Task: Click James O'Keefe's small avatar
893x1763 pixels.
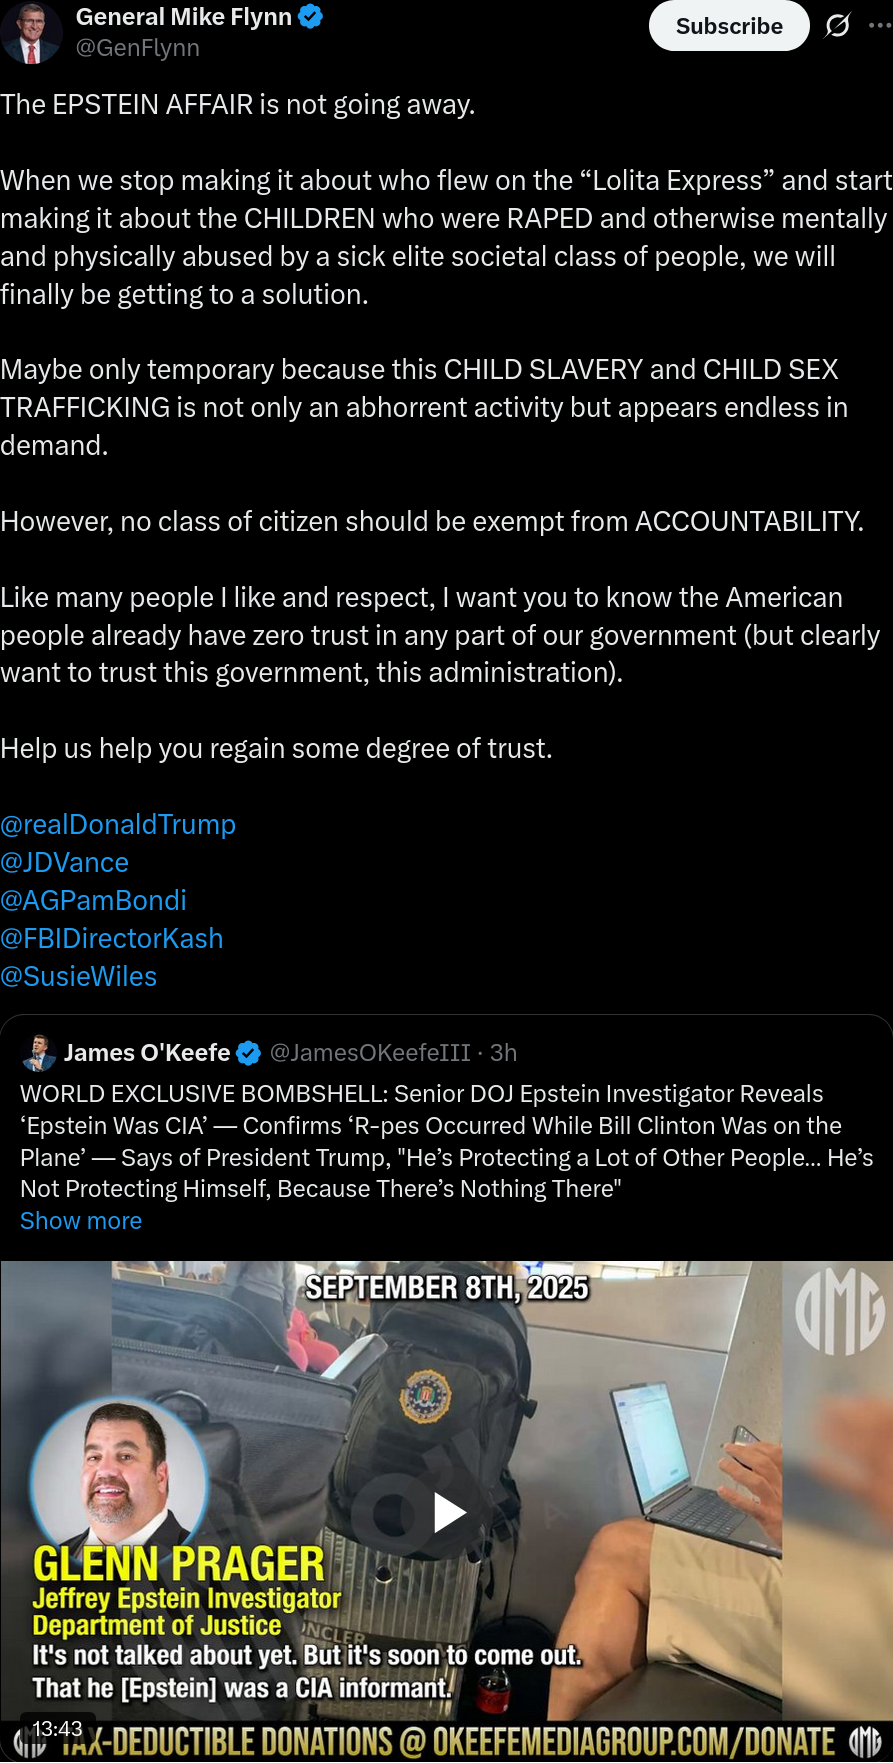Action: click(x=39, y=1053)
